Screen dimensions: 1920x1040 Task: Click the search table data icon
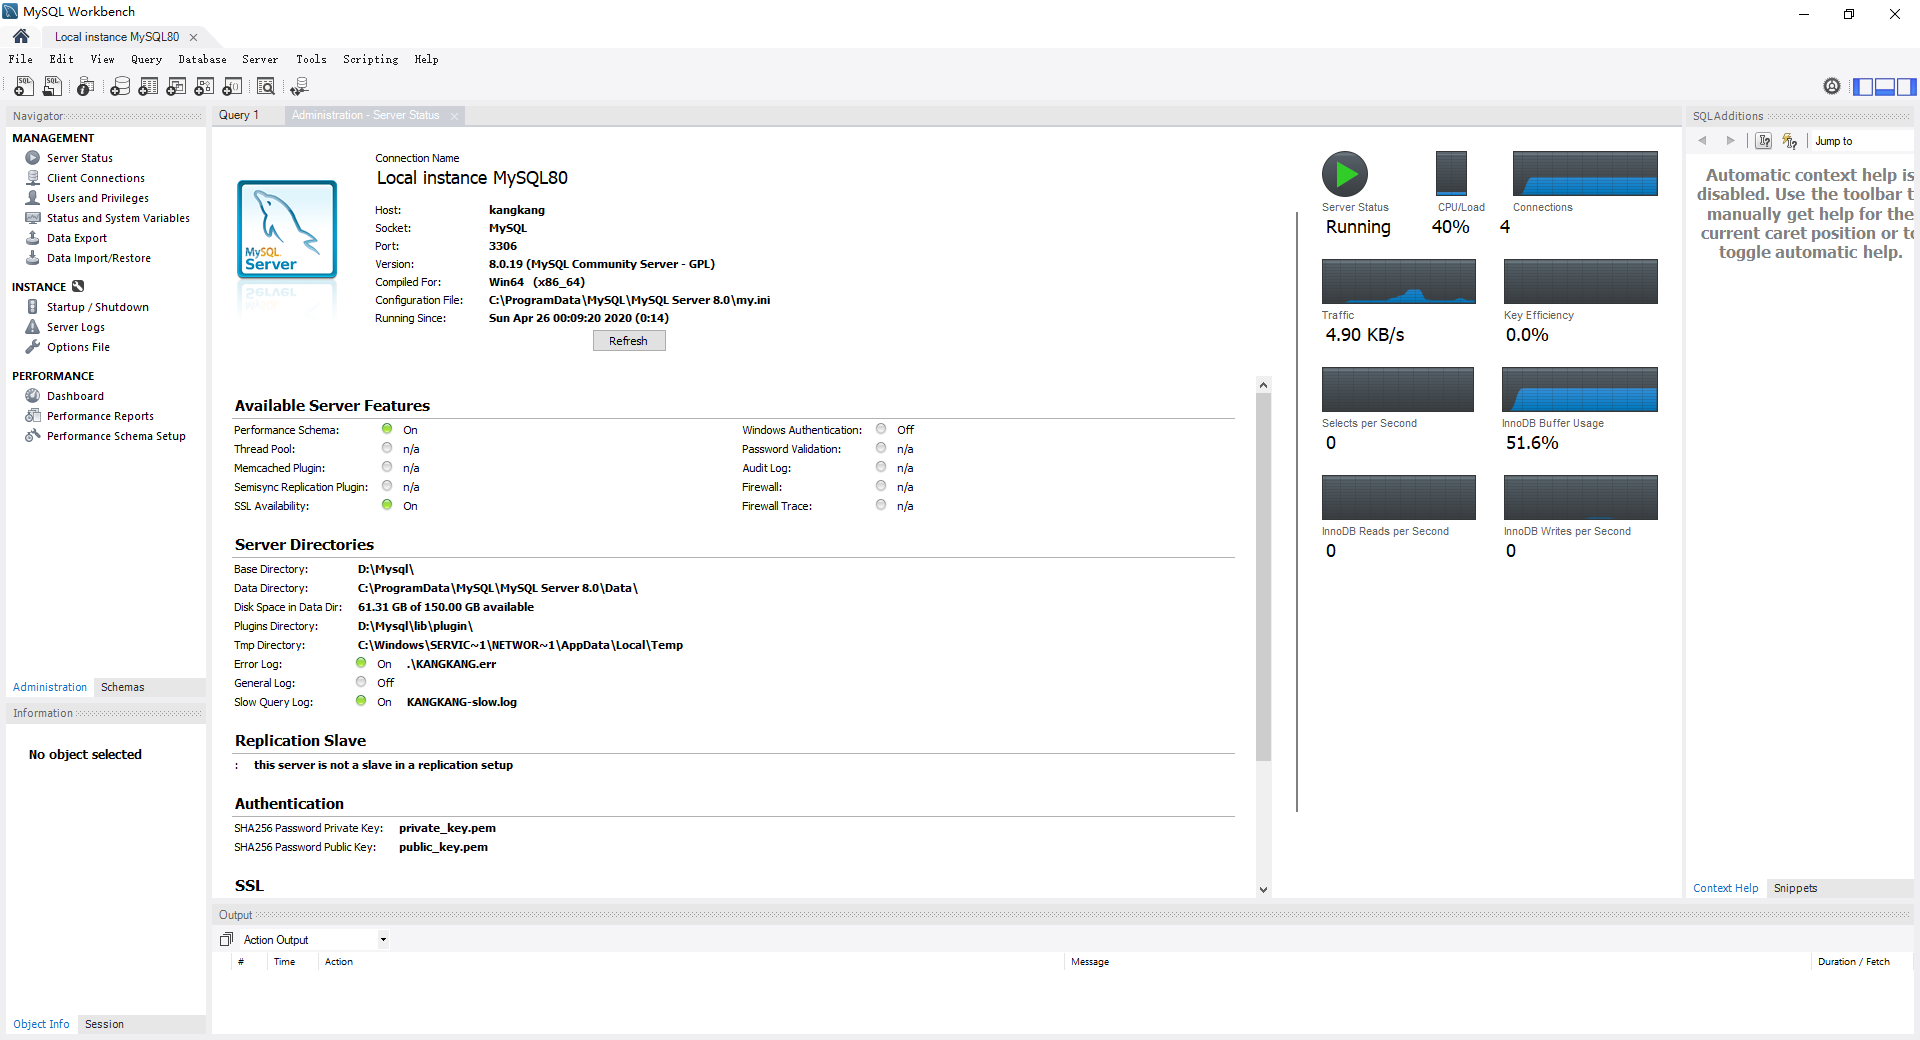pyautogui.click(x=266, y=87)
